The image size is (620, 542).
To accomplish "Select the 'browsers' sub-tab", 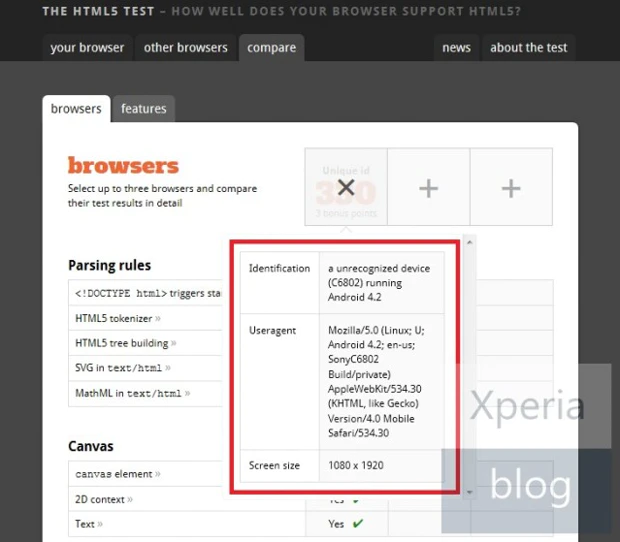I will (x=76, y=108).
